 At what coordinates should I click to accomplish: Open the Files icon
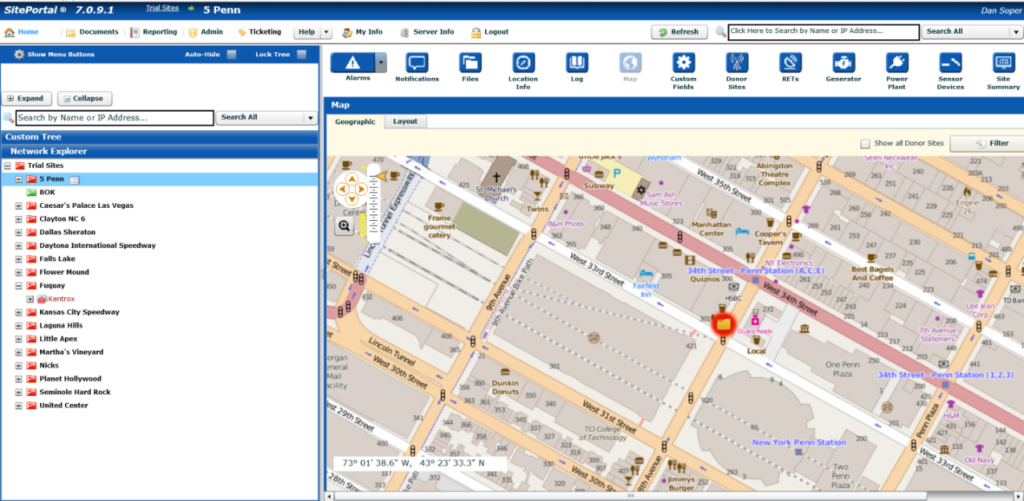coord(470,63)
